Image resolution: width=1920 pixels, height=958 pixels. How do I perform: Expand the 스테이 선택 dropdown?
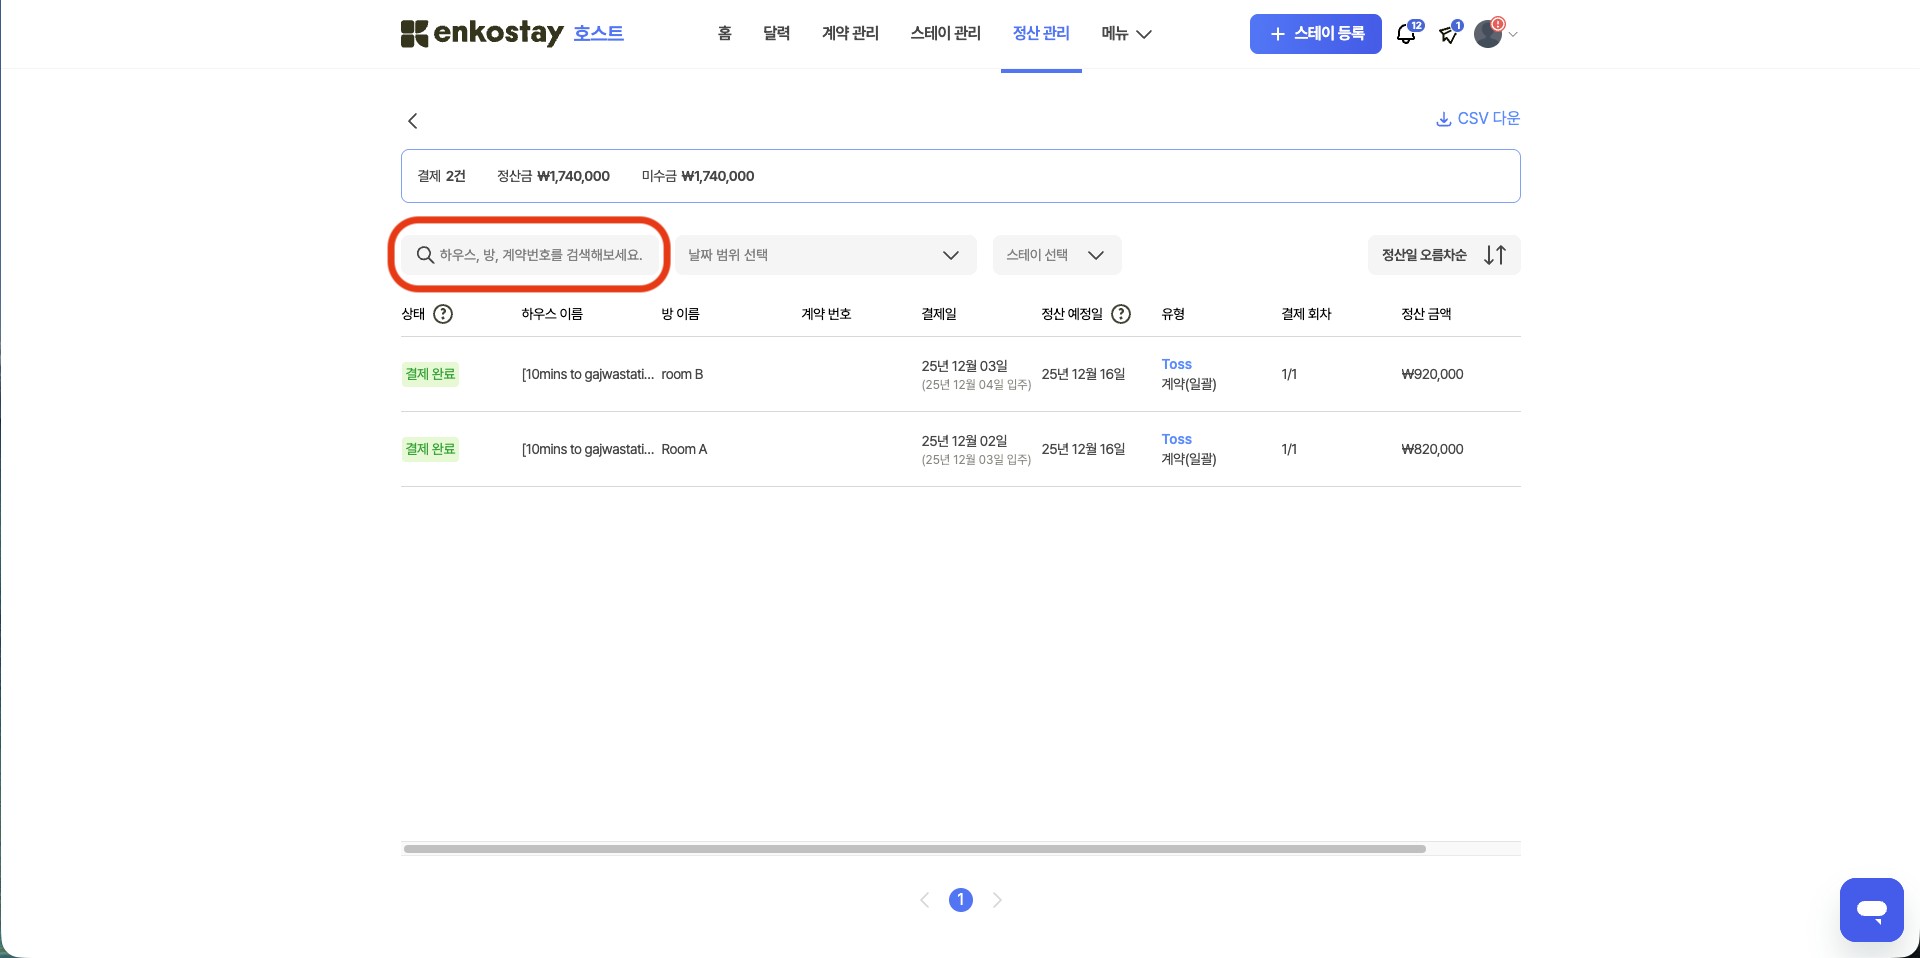coord(1056,255)
